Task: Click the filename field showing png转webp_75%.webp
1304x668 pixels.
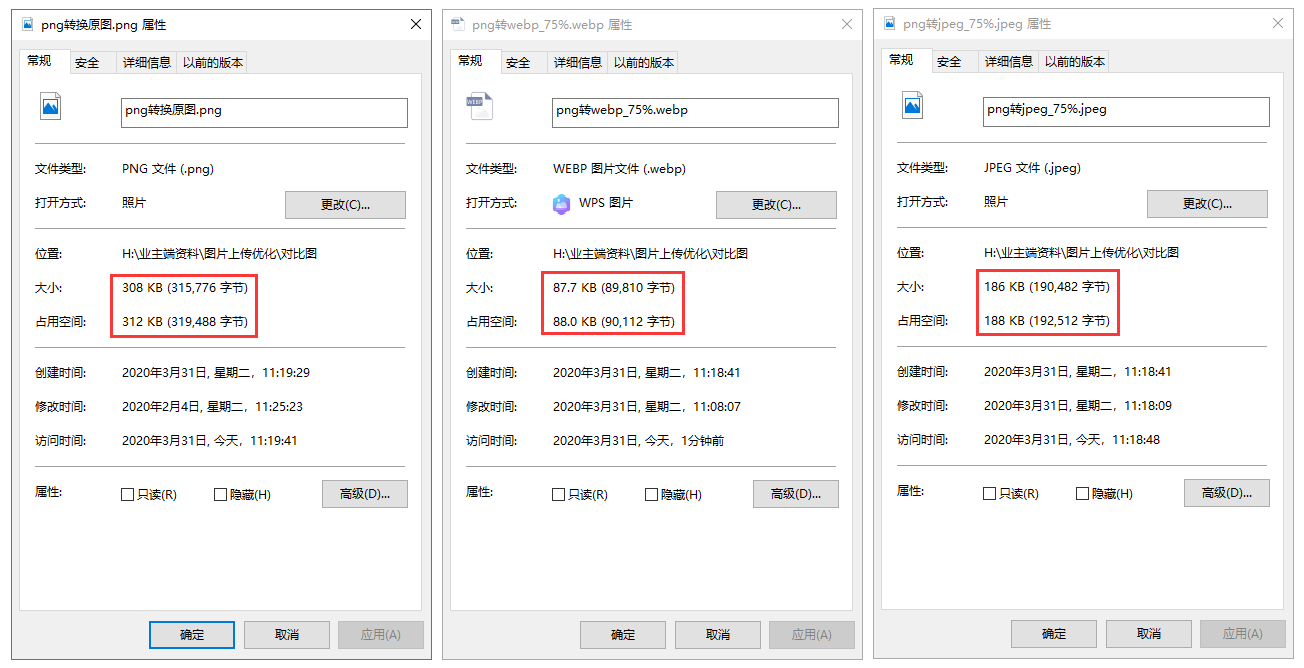Action: [695, 113]
